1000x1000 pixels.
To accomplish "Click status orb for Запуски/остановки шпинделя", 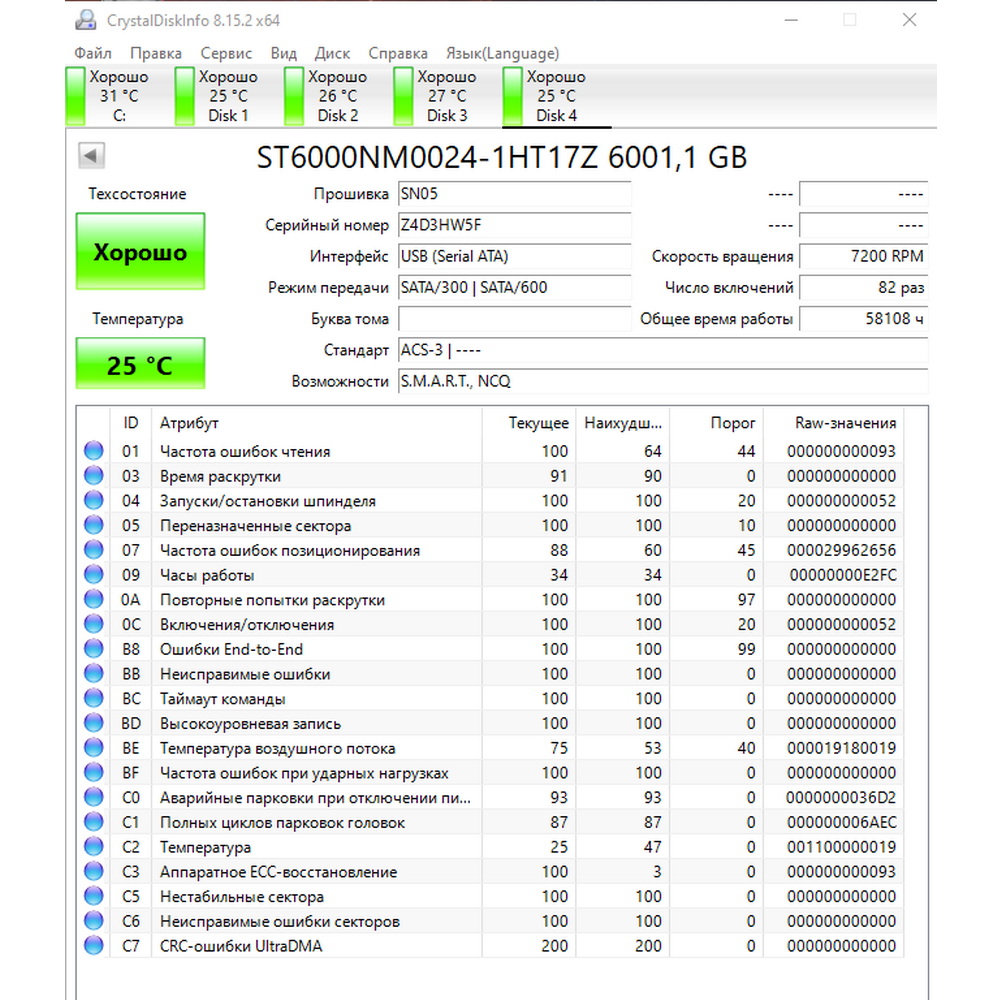I will point(94,500).
